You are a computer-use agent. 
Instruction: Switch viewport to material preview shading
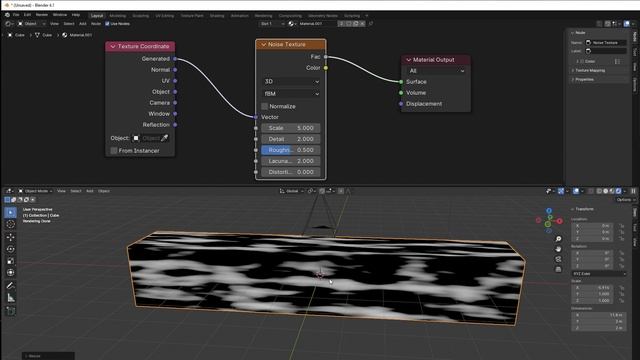coord(612,191)
